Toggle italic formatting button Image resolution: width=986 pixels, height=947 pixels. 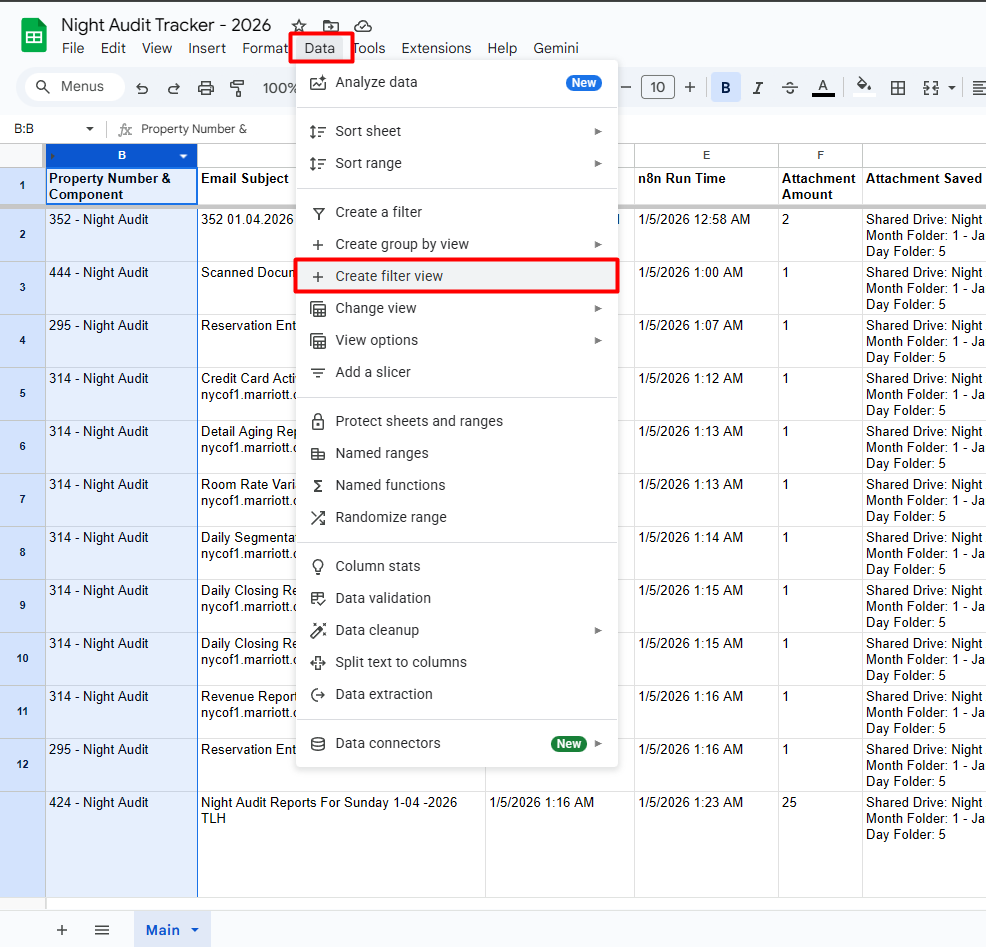pos(757,88)
